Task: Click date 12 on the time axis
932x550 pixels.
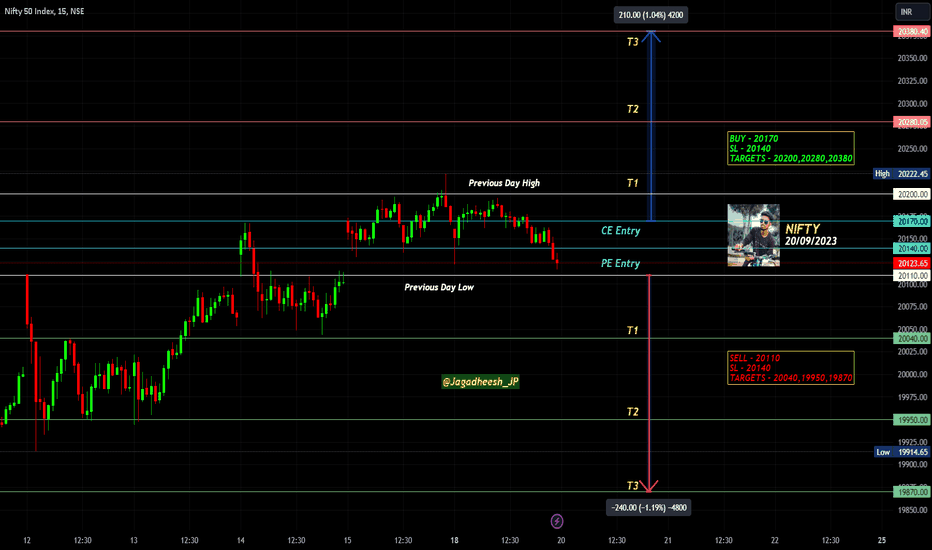Action: pos(27,540)
